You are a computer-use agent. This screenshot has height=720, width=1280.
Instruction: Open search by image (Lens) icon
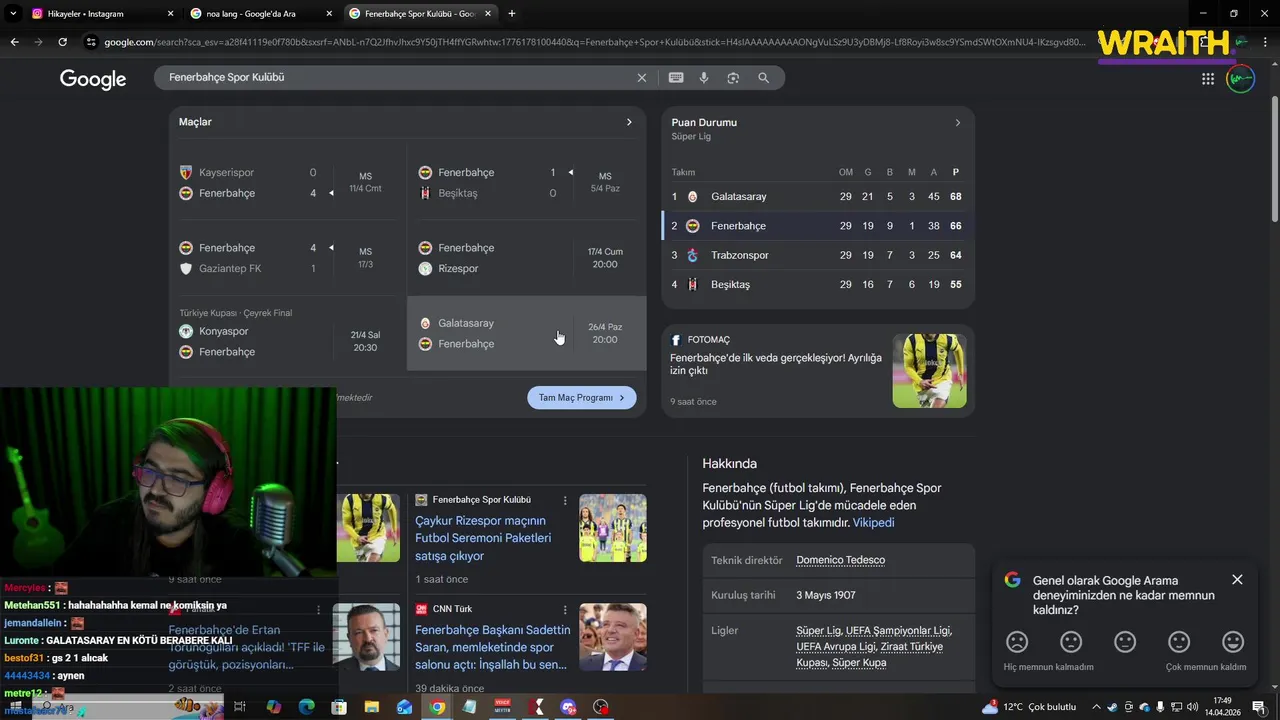tap(733, 78)
